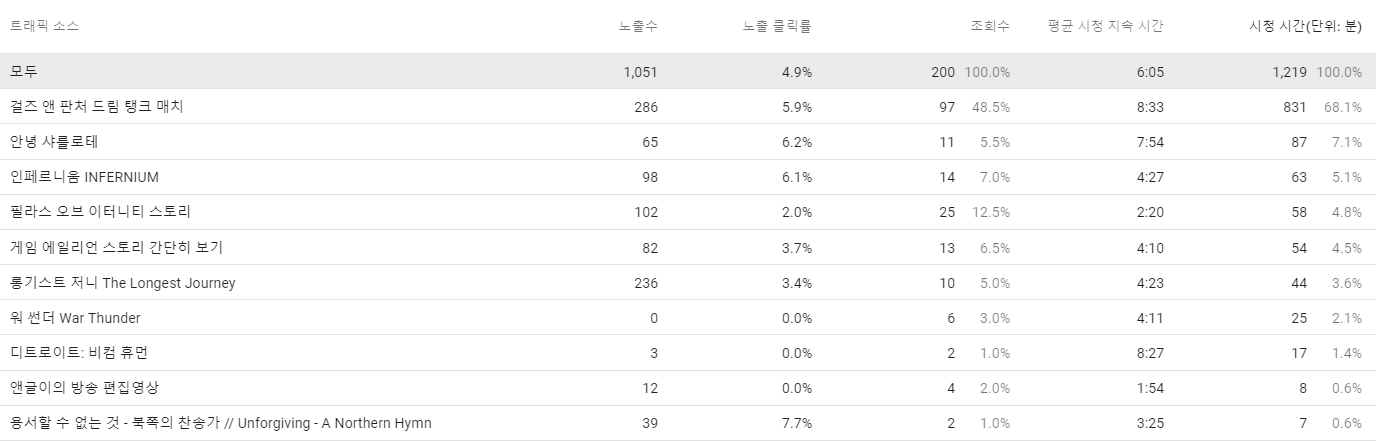Select 앤글이의 방송 편집영상 row

[x=84, y=388]
